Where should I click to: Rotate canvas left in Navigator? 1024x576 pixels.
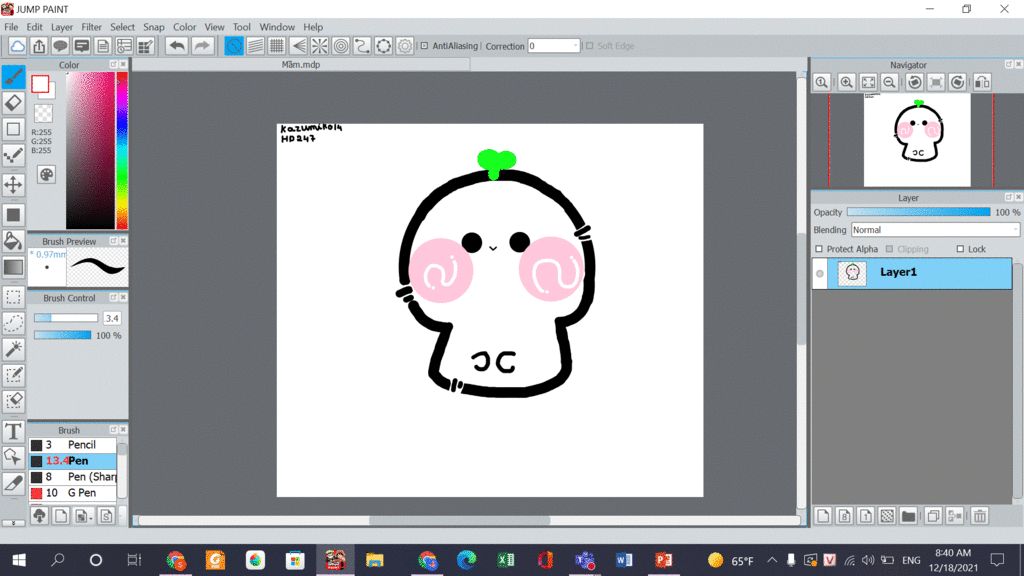coord(915,82)
